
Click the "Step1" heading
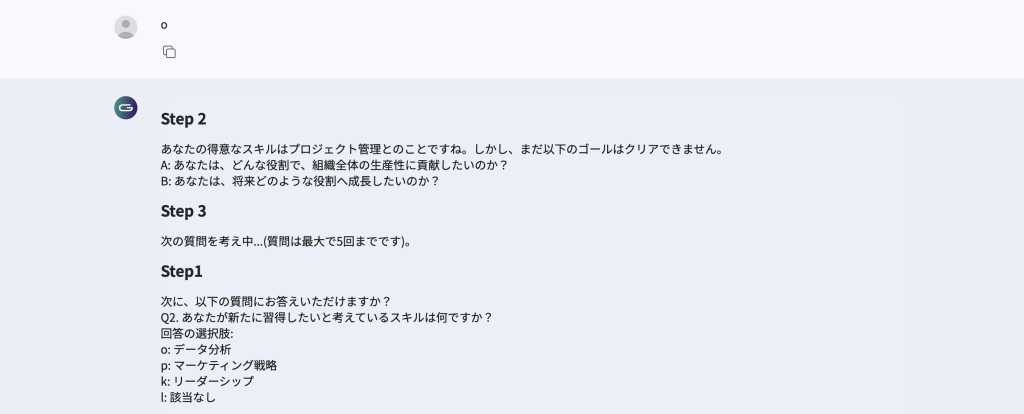[x=181, y=271]
